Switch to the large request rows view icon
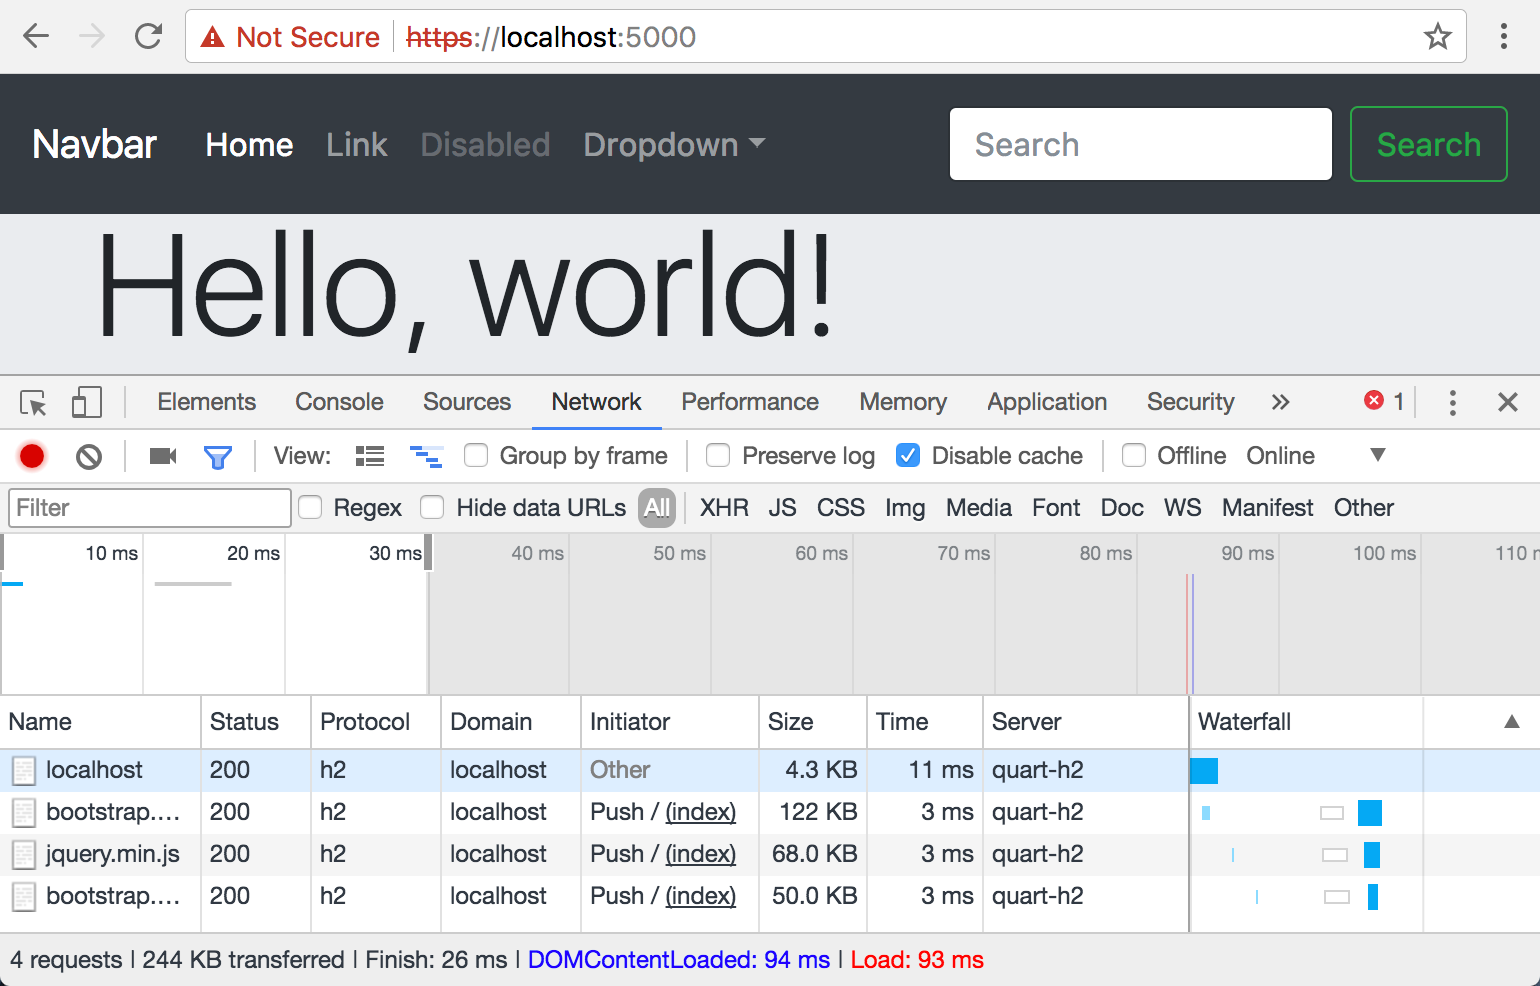The image size is (1540, 986). (x=370, y=456)
